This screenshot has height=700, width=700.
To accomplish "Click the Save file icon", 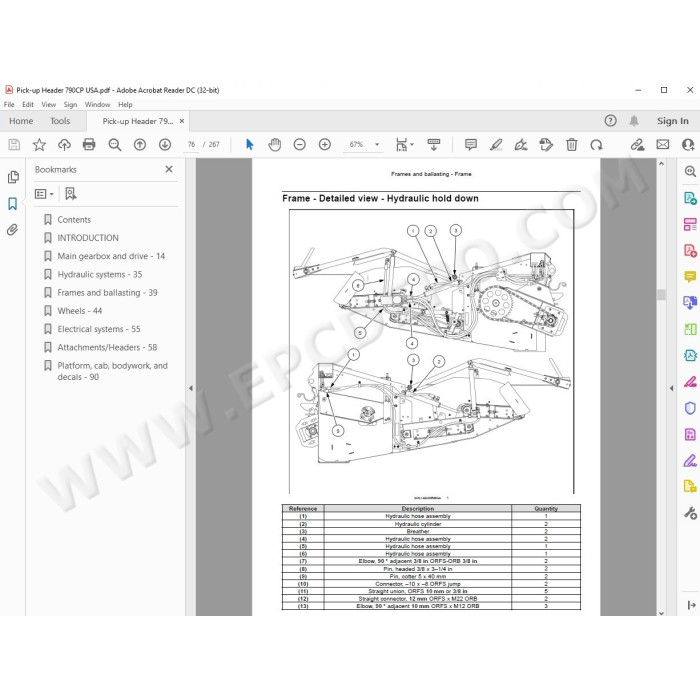I will click(x=14, y=145).
